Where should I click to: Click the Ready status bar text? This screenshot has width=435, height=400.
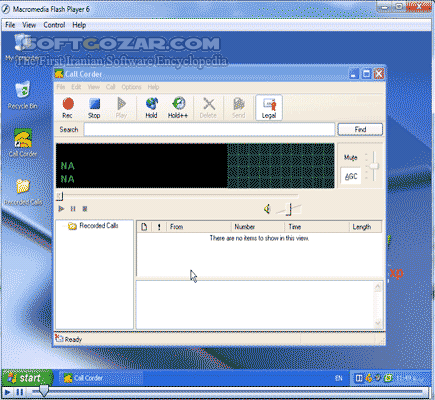(73, 339)
